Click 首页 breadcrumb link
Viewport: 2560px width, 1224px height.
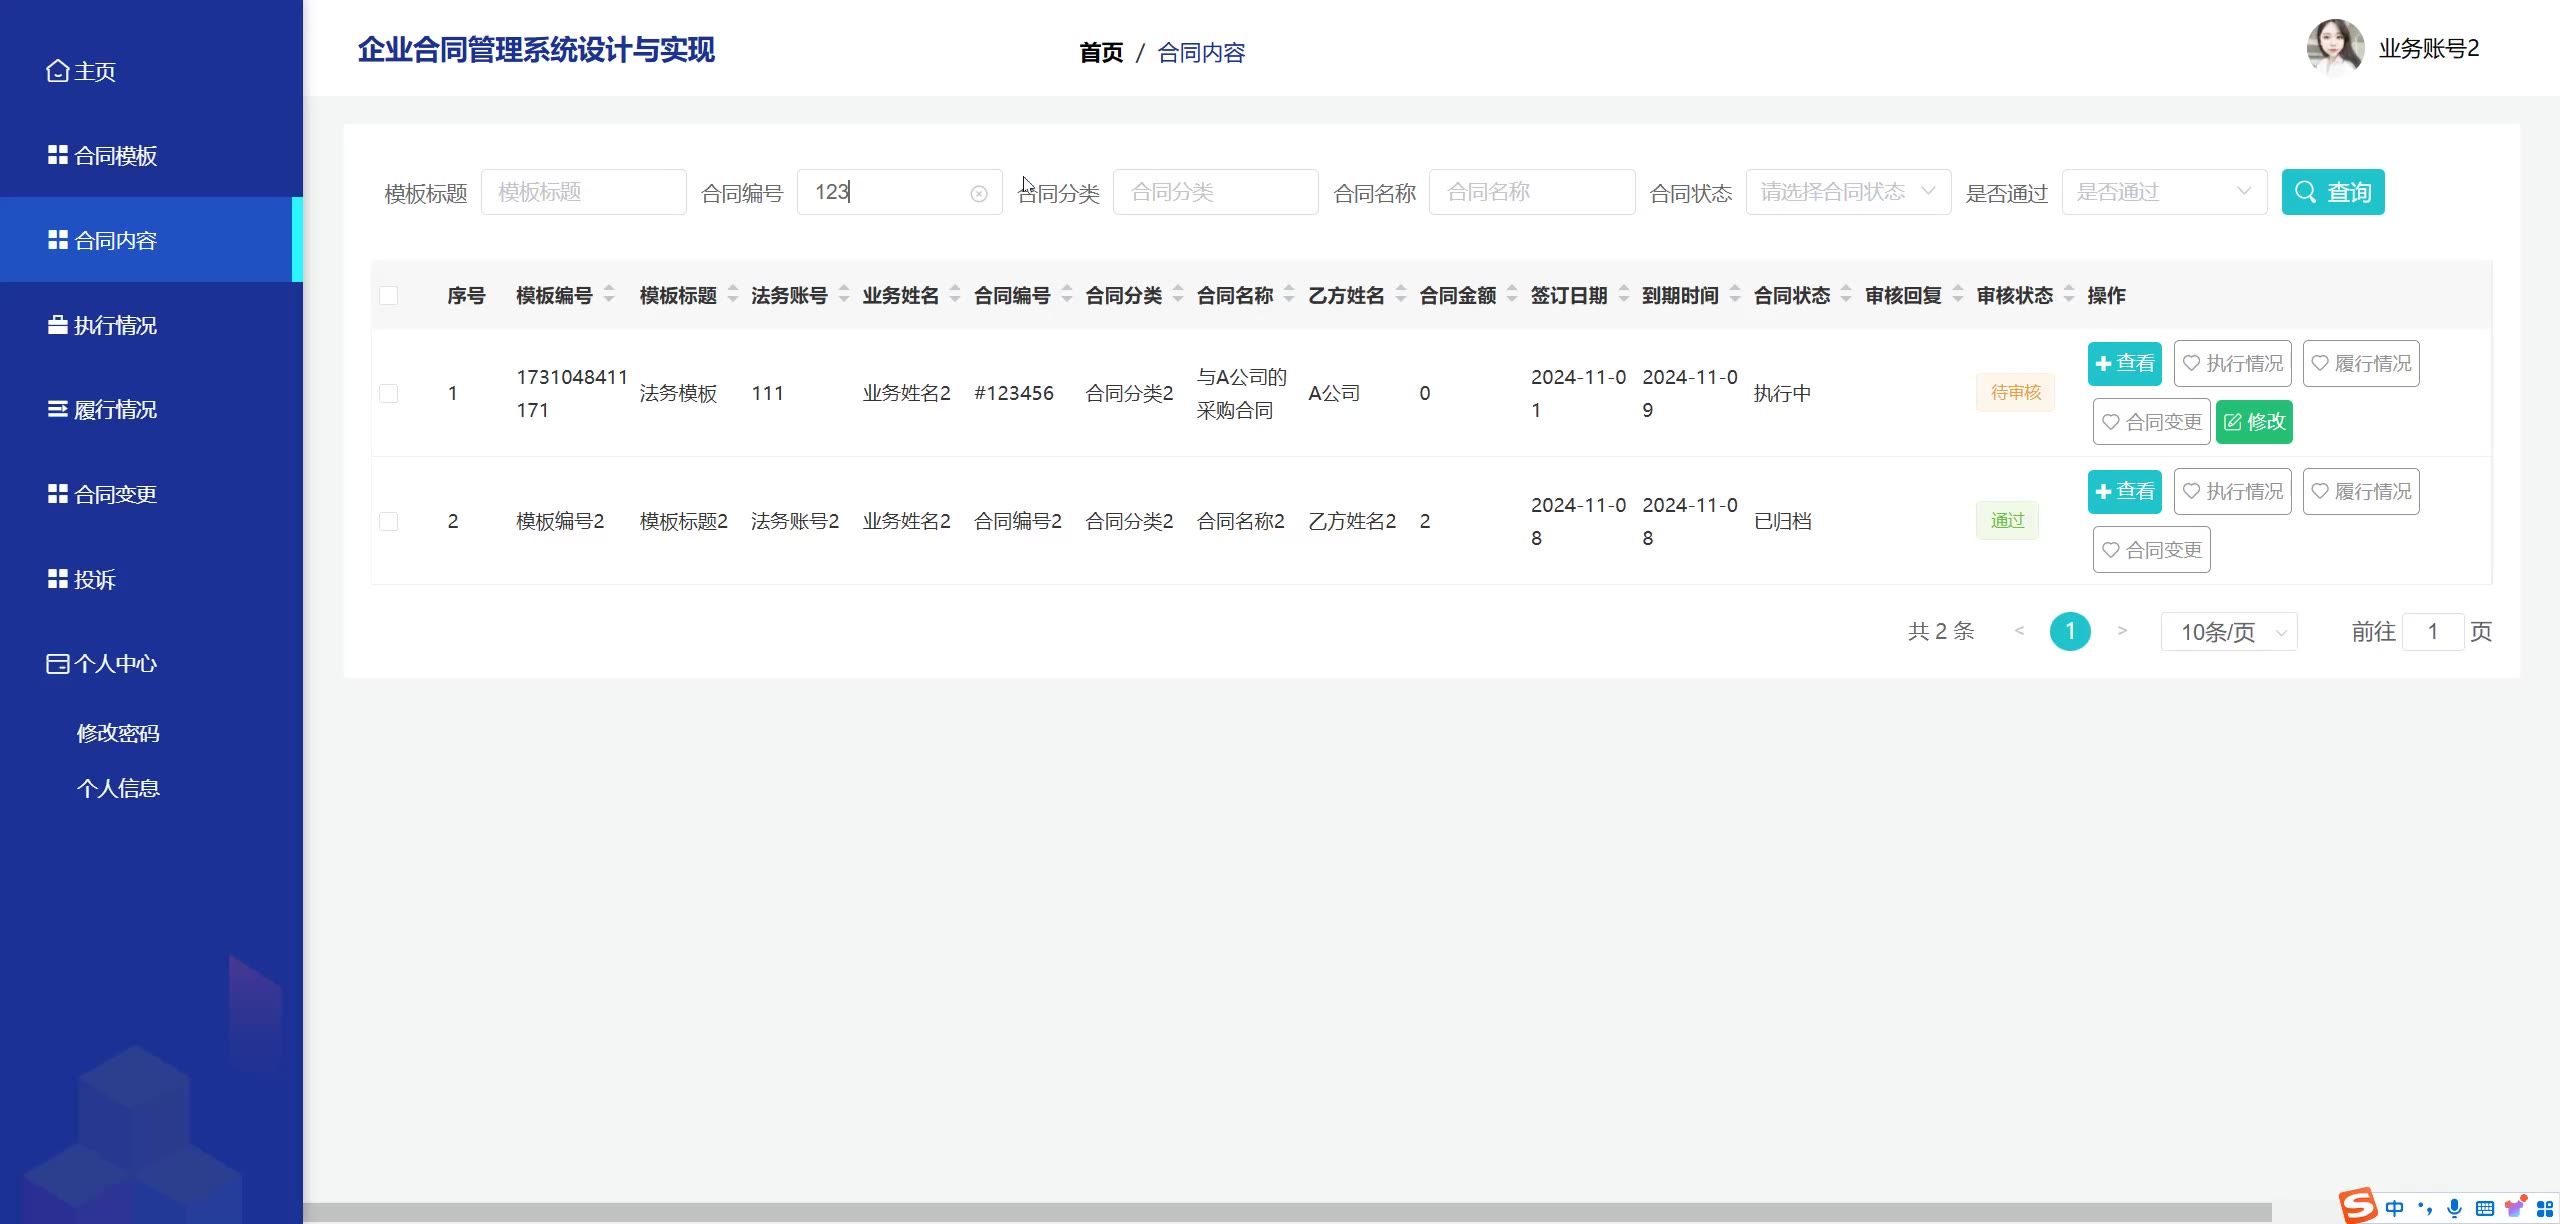point(1100,53)
